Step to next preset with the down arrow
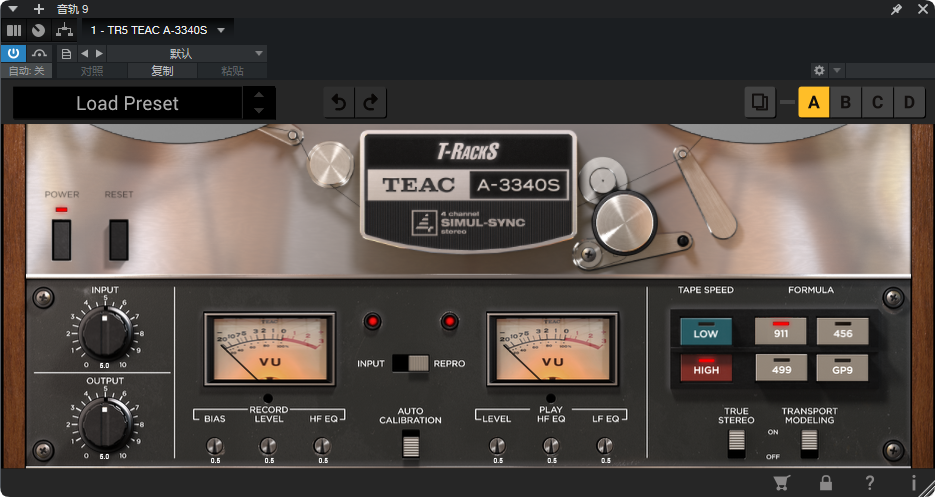935x497 pixels. 259,111
